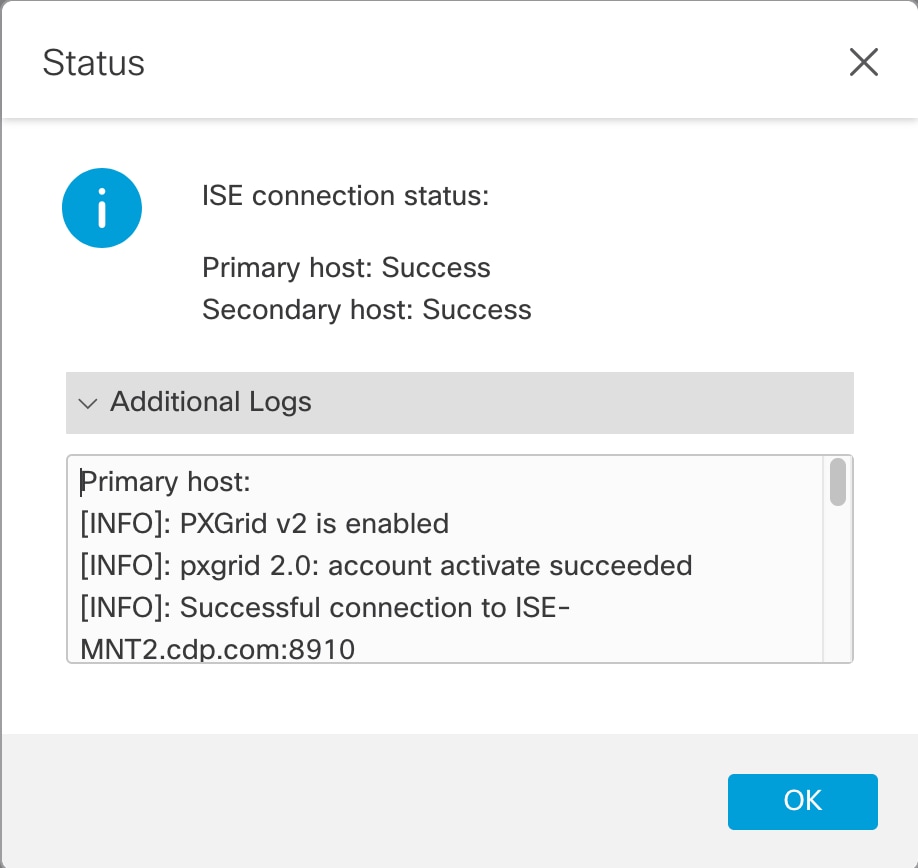Click the Primary host: Success status line

click(346, 268)
